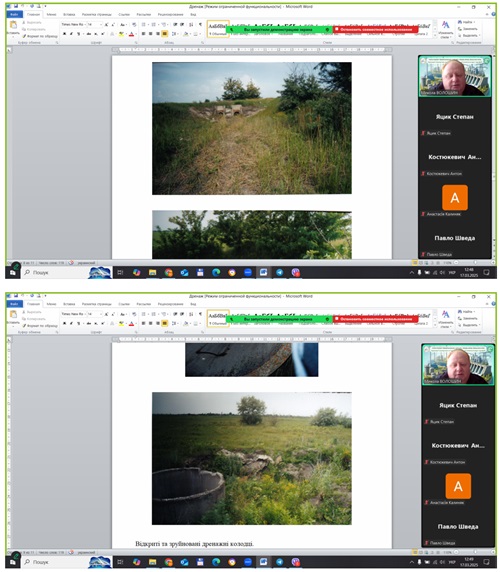This screenshot has height=572, width=500.
Task: Click strikethrough icon in upper screenshot ribbon
Action: click(x=89, y=34)
